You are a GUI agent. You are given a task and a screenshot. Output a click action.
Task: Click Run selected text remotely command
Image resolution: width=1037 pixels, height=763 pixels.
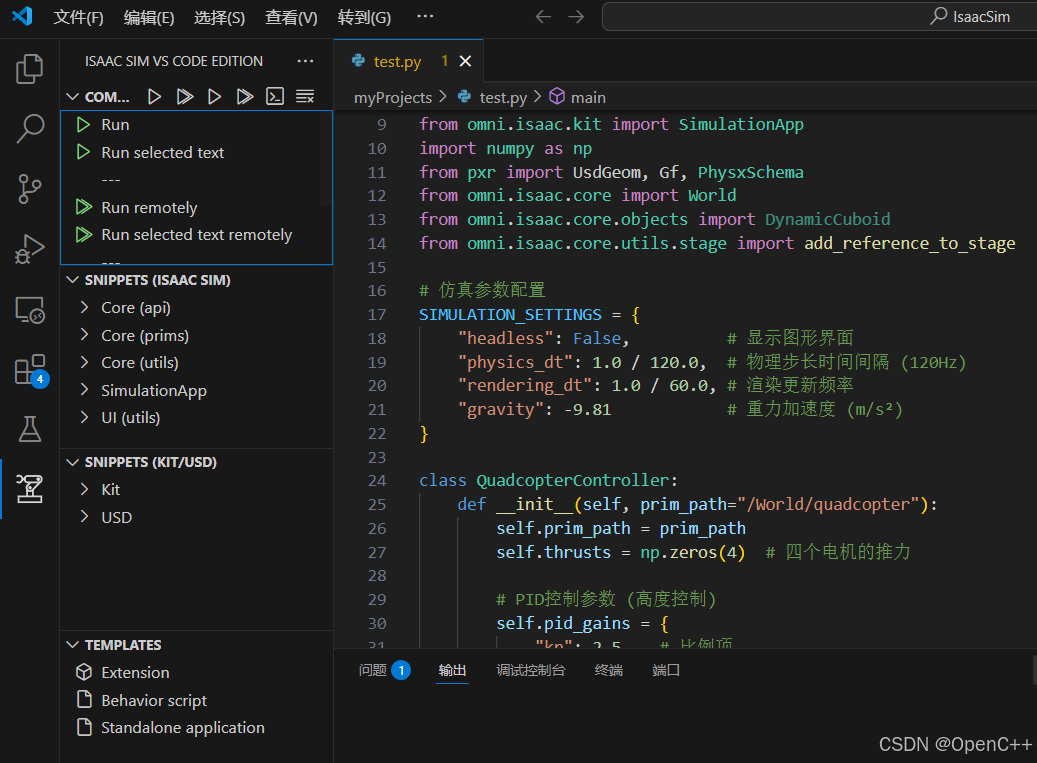[x=196, y=235]
